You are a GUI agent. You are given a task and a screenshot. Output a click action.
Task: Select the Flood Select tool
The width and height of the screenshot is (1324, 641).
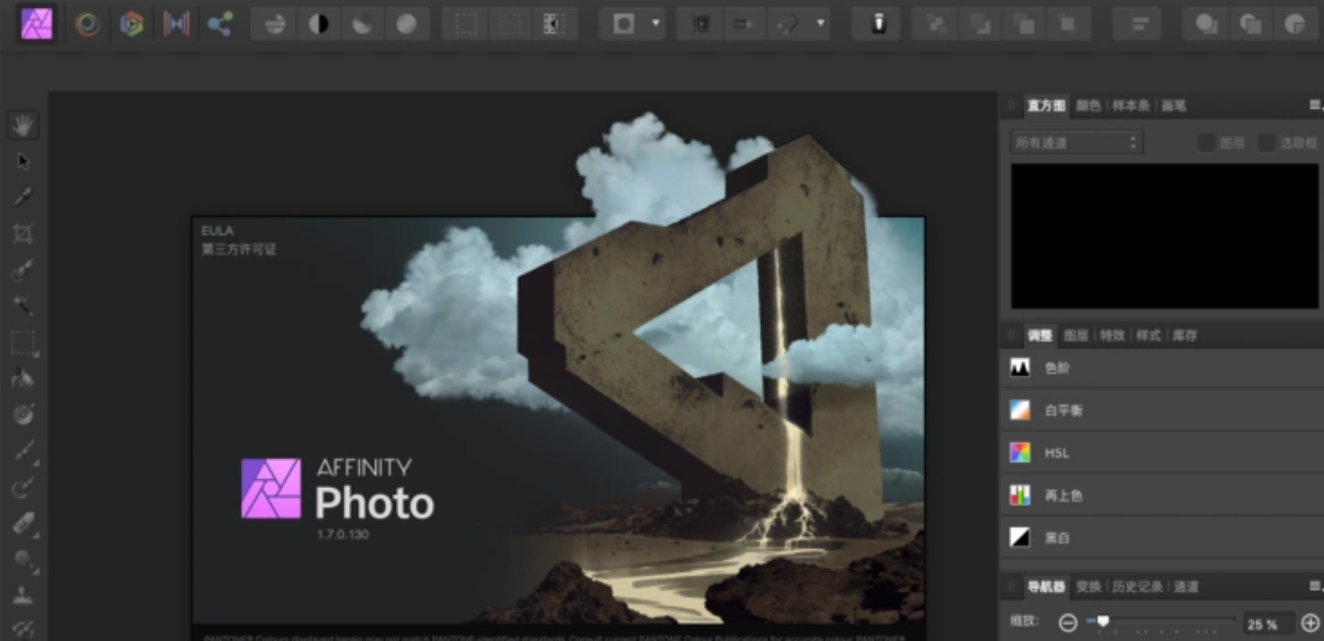[23, 306]
